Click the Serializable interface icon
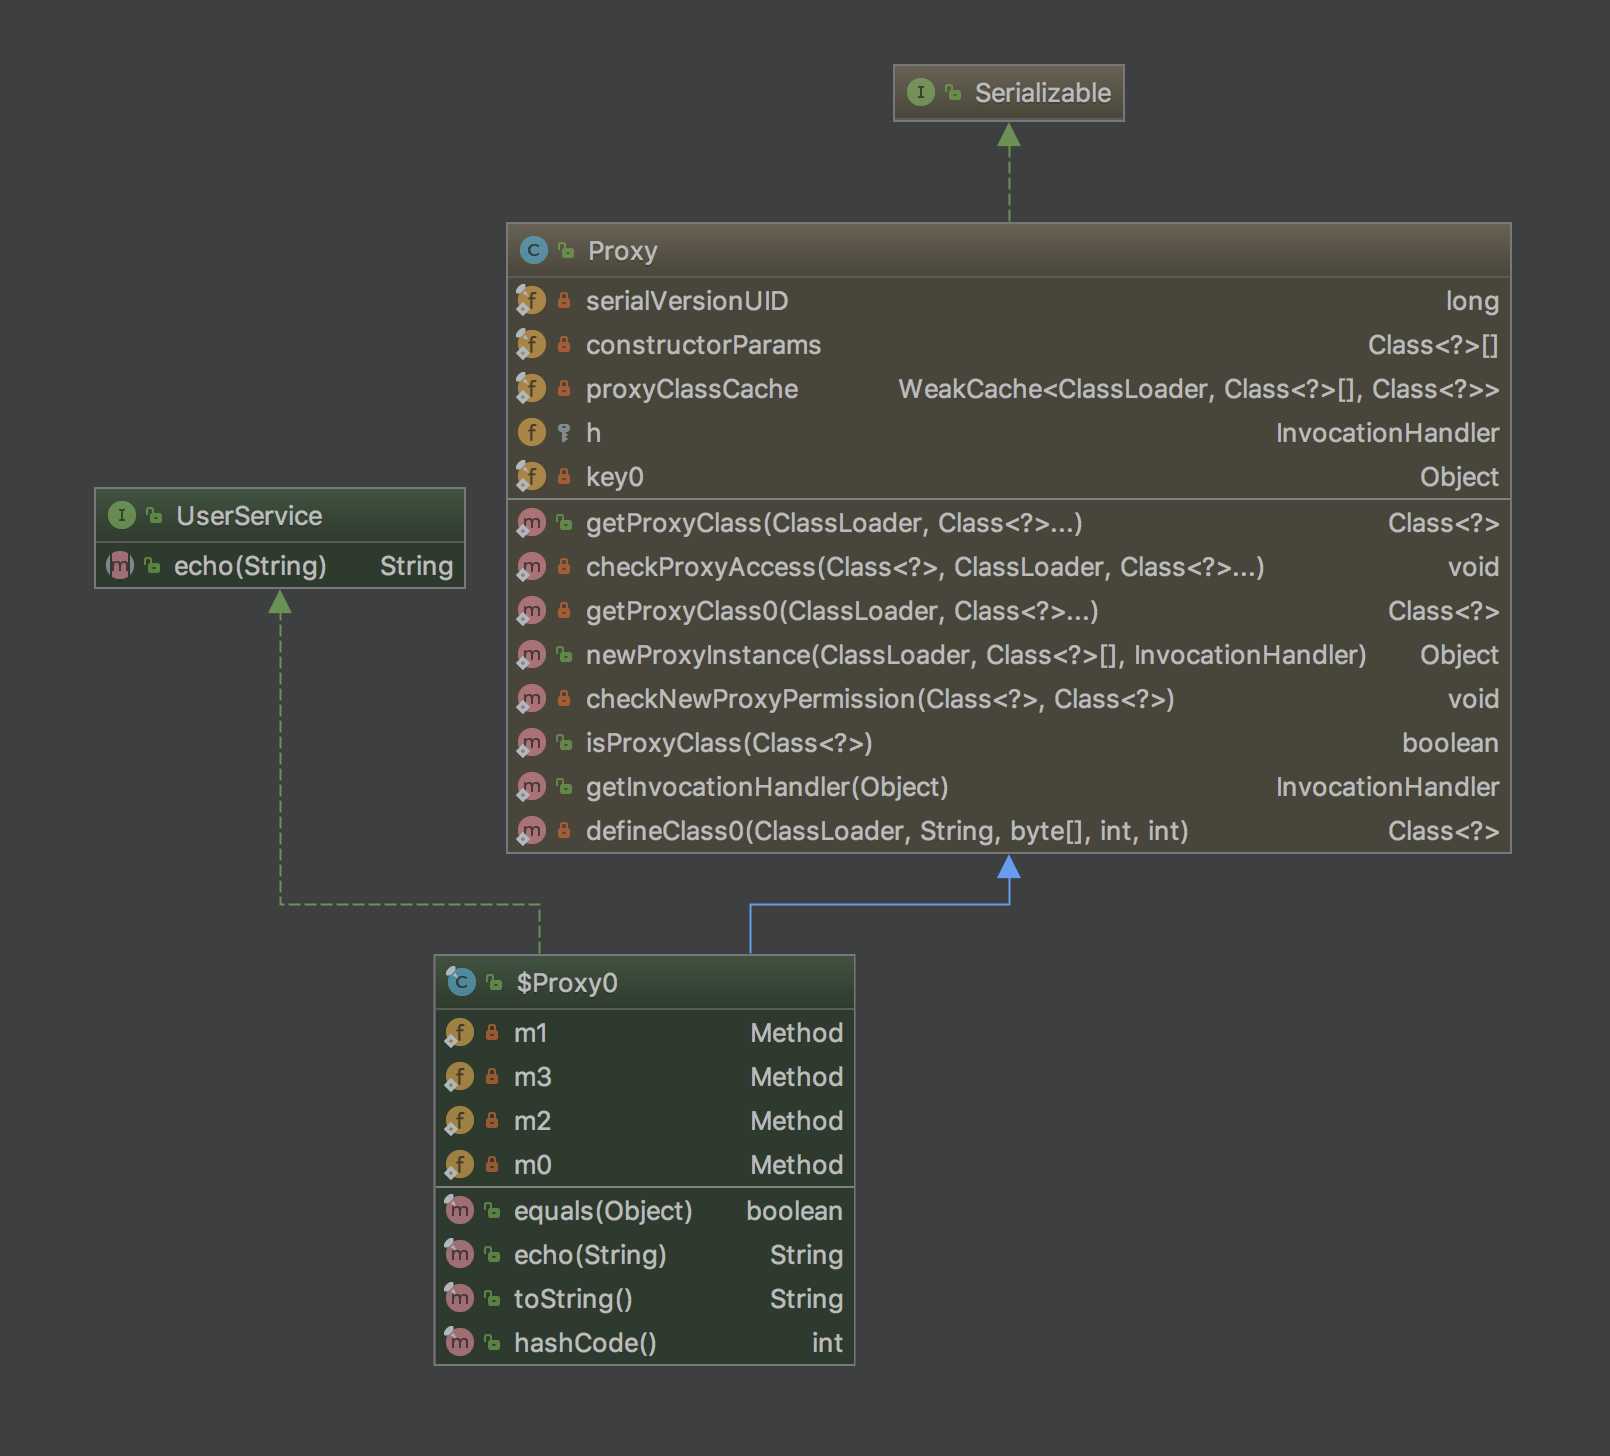 tap(920, 93)
